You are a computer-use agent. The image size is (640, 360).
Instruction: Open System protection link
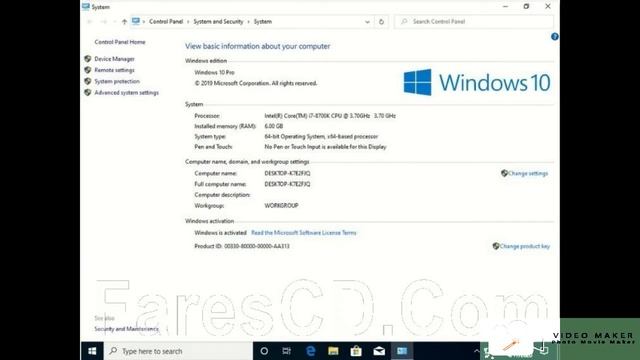tap(117, 81)
